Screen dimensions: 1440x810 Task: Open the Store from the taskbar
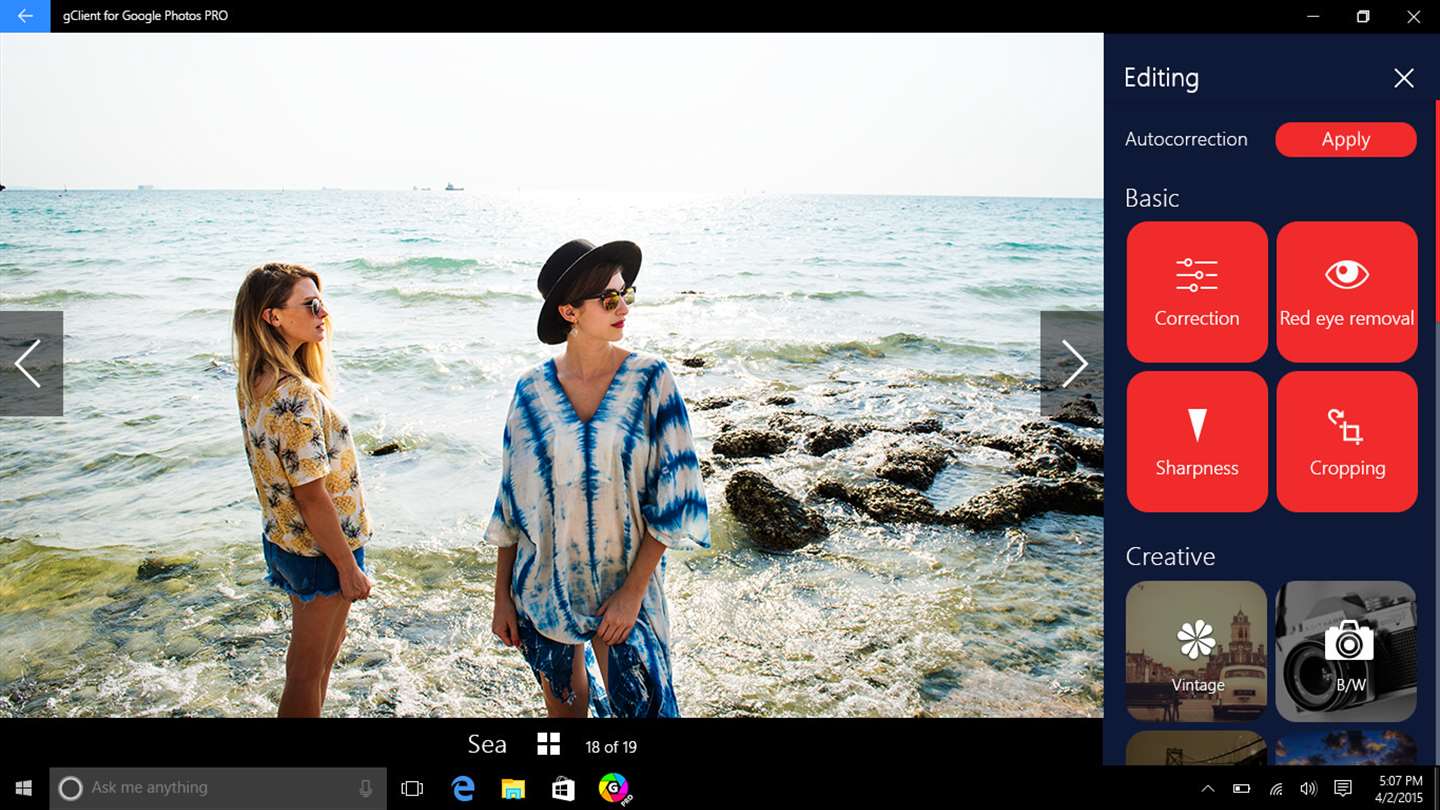pyautogui.click(x=563, y=788)
